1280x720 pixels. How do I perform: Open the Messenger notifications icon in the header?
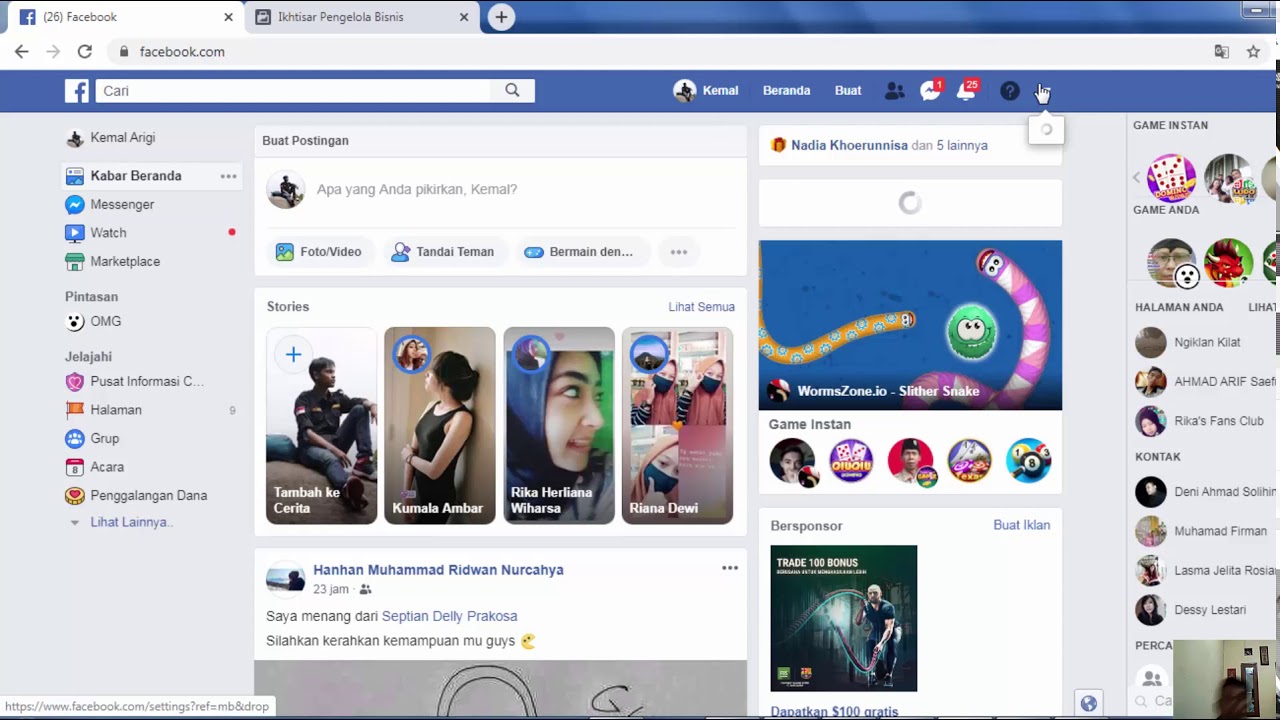click(930, 91)
